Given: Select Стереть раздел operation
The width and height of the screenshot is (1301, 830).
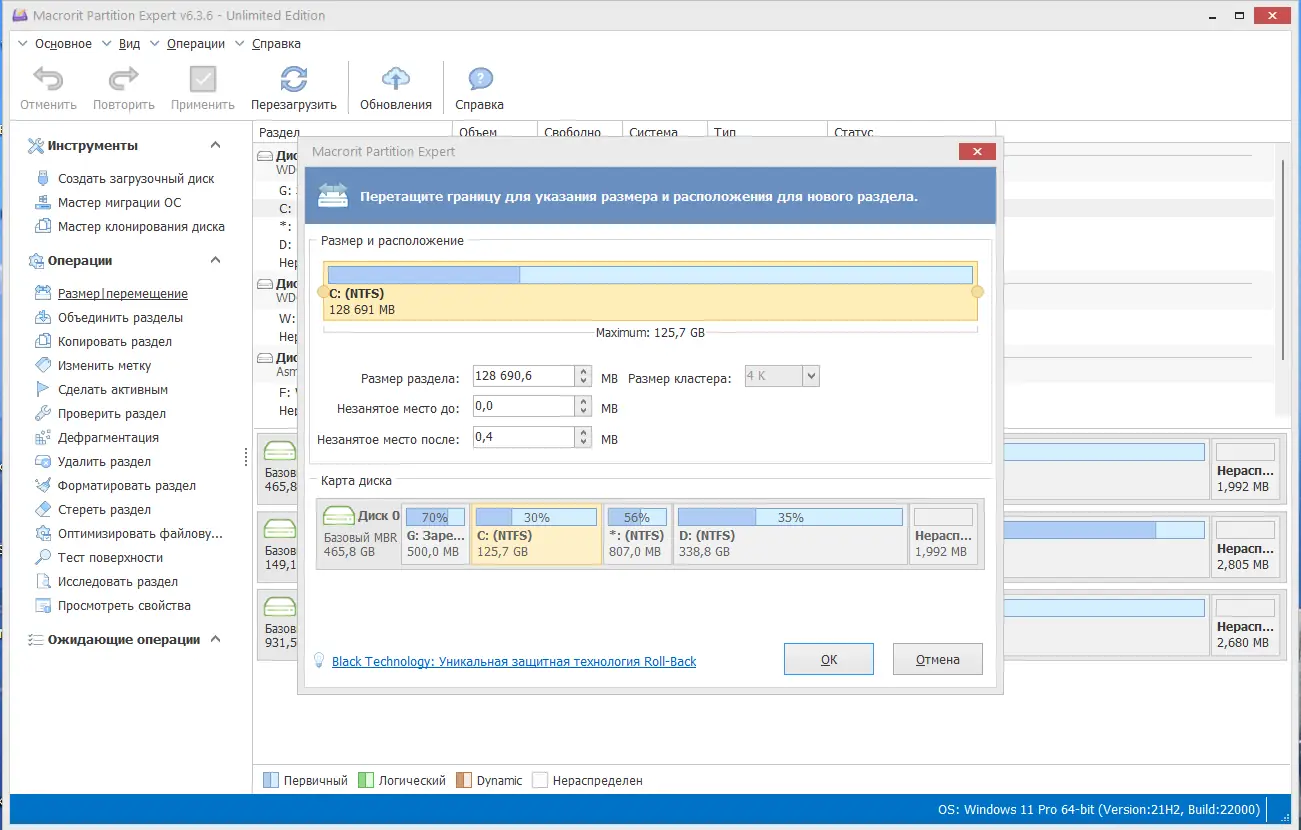Looking at the screenshot, I should [x=105, y=510].
